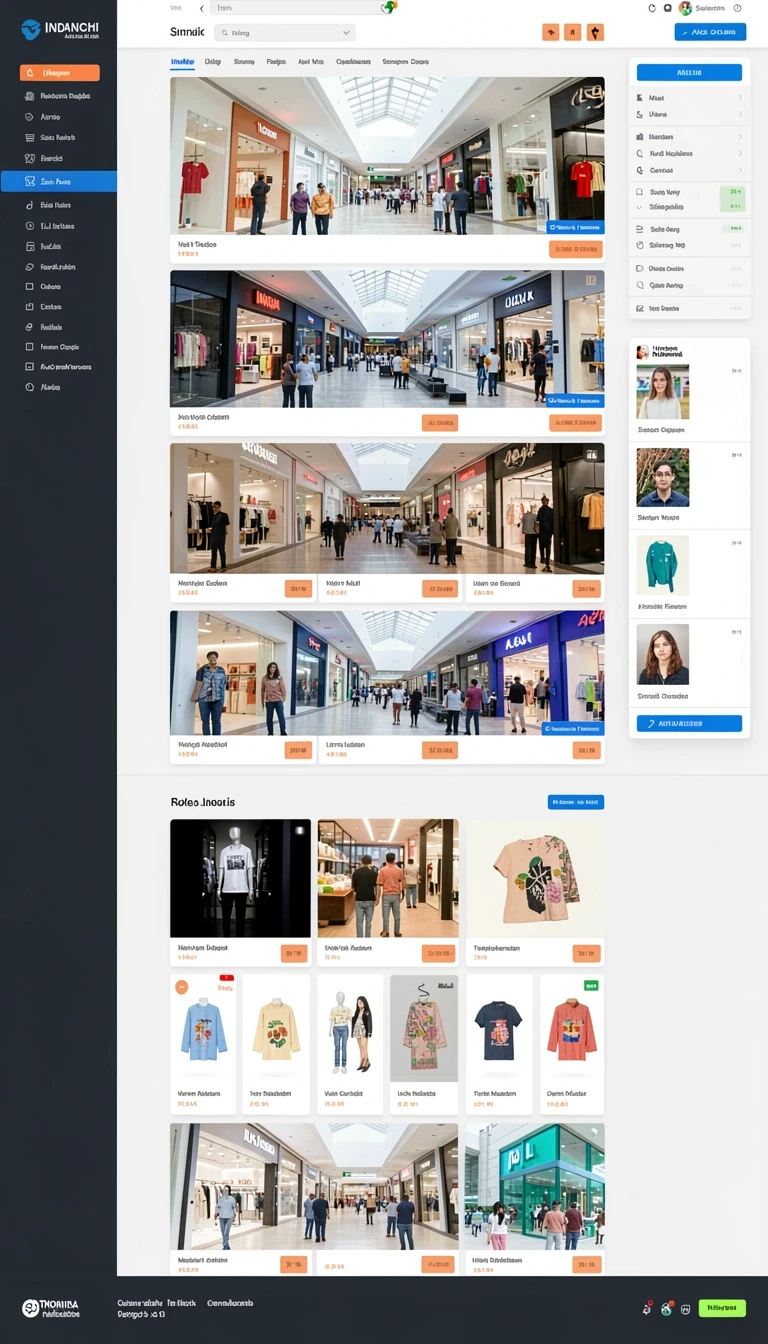Open the floral beige t-shirt thumbnail
This screenshot has height=1344, width=768.
[535, 878]
